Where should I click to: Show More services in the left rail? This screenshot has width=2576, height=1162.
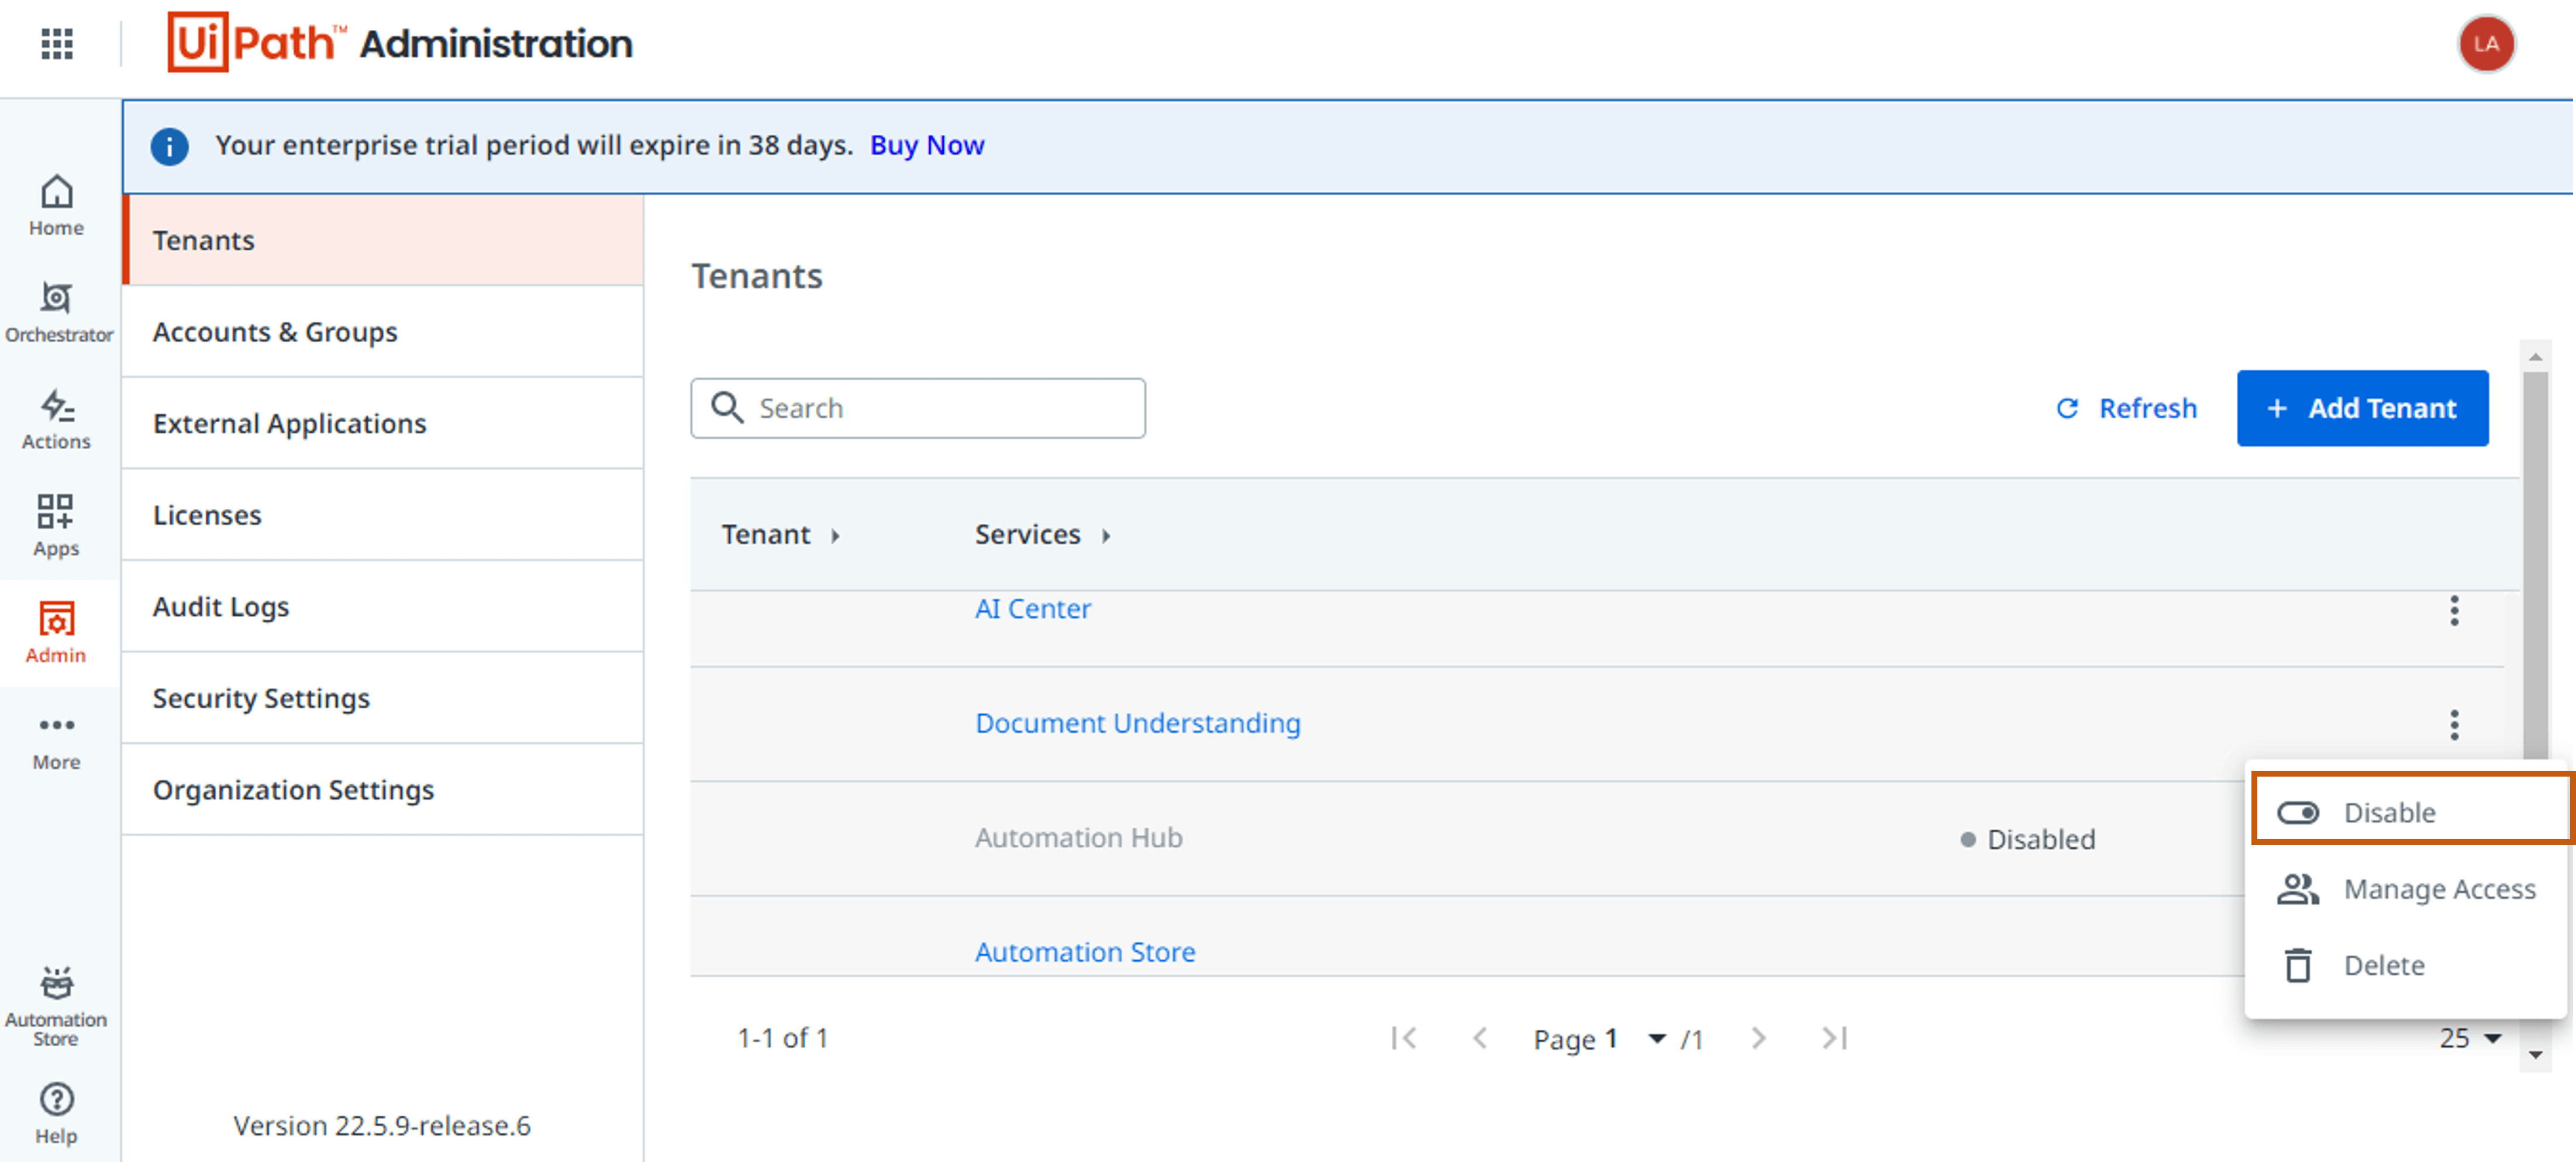(x=56, y=742)
